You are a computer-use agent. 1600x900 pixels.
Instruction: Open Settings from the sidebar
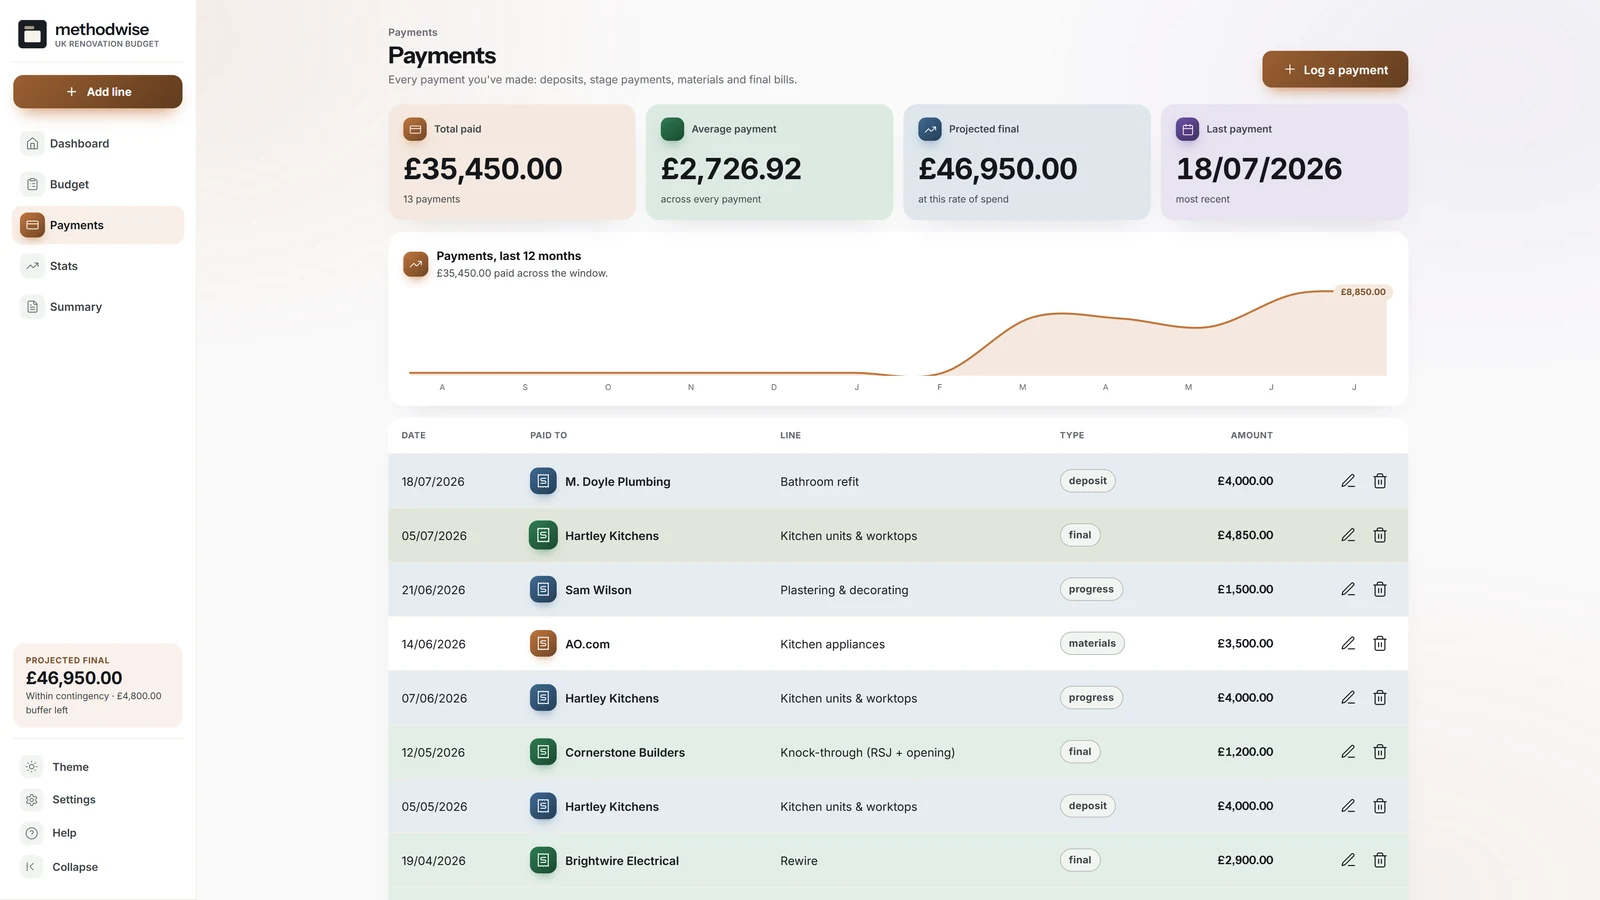coord(98,800)
